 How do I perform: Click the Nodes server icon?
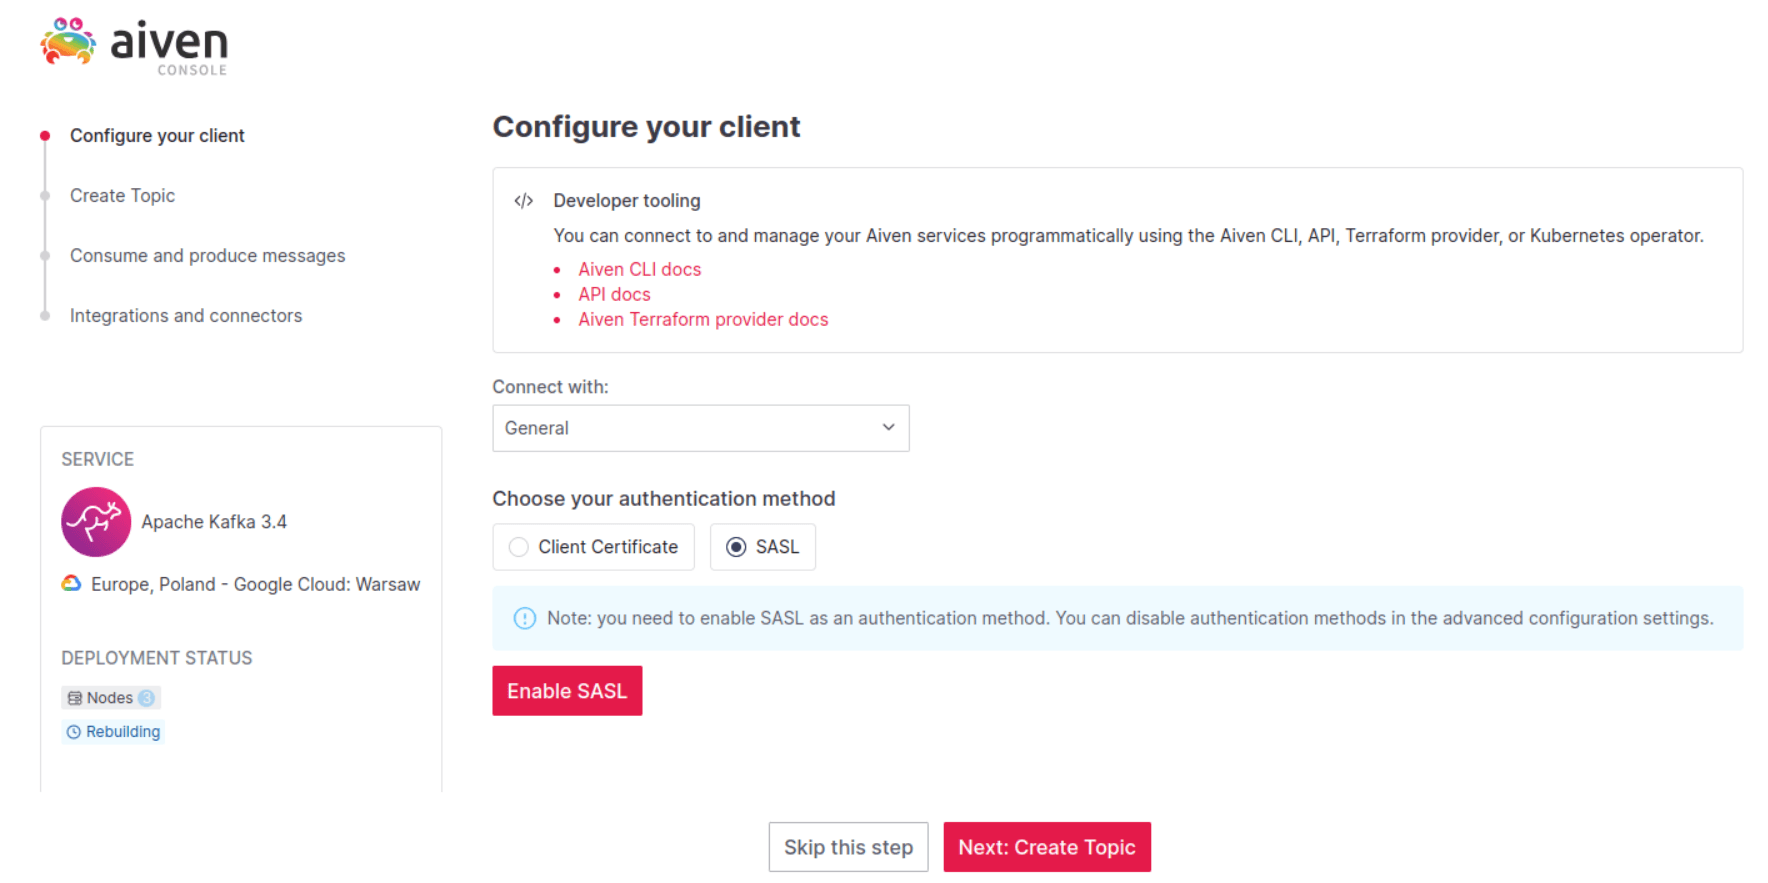(75, 698)
